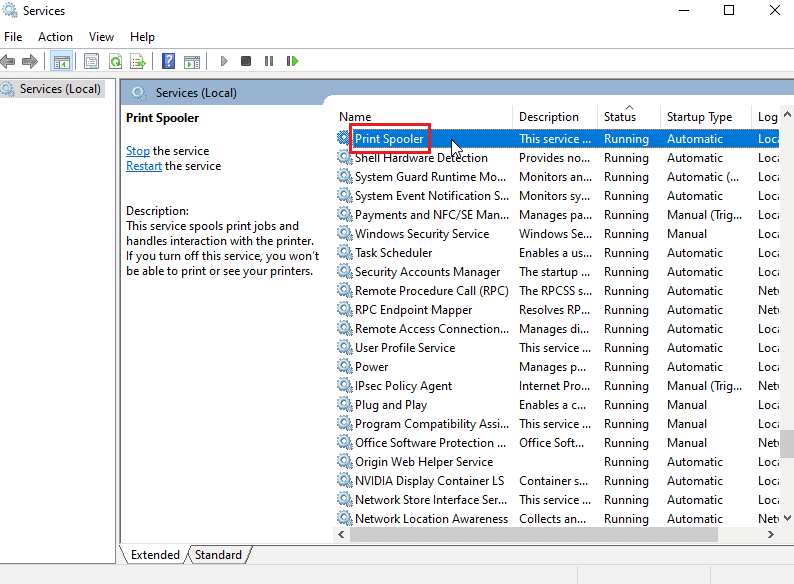
Task: Sort by the Status column header
Action: [x=629, y=117]
